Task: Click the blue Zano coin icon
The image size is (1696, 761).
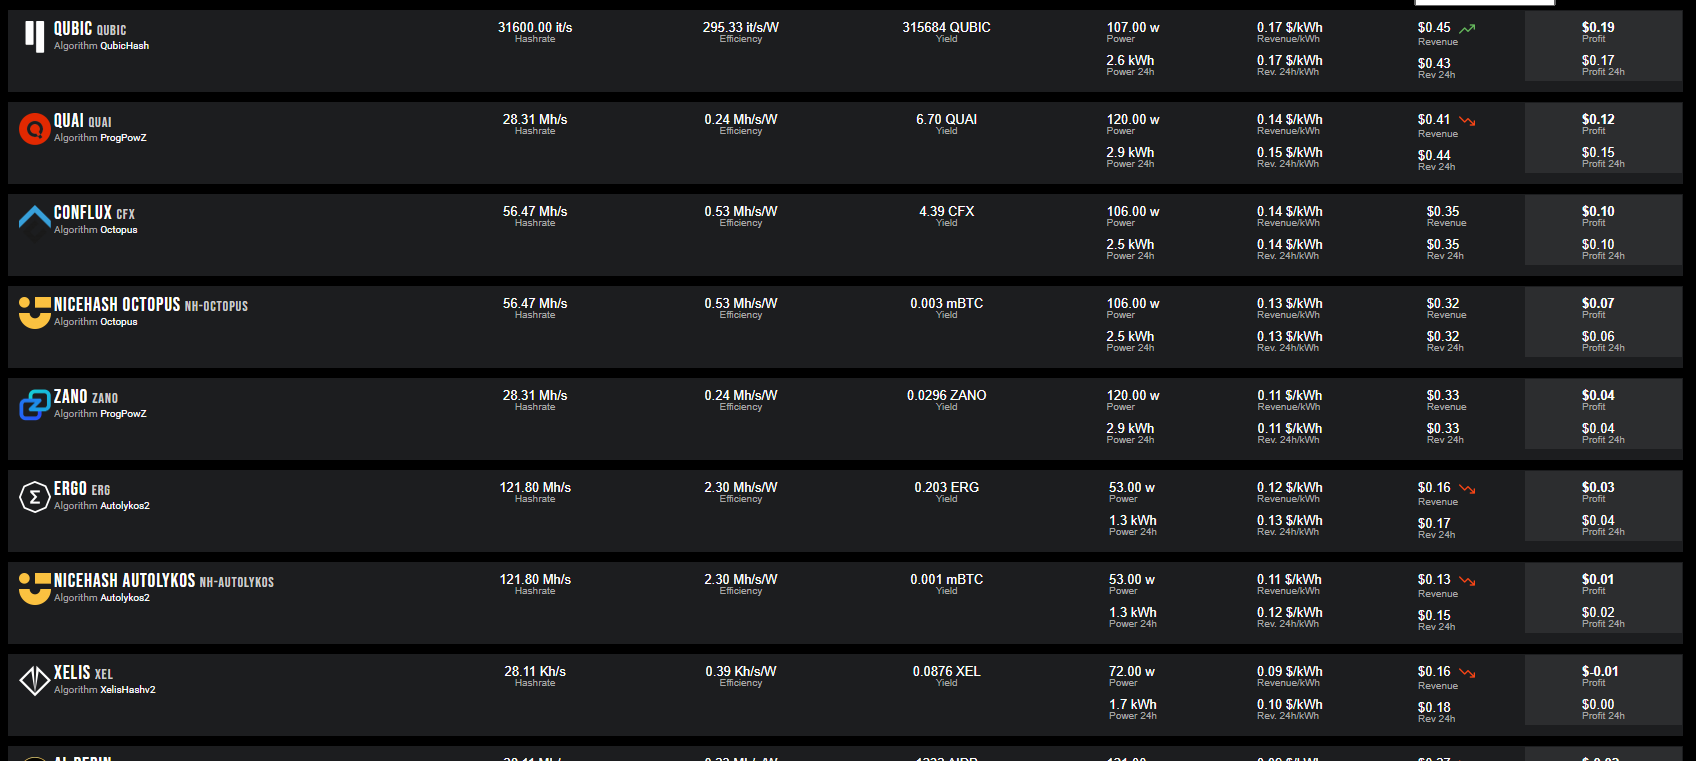Action: (x=35, y=404)
